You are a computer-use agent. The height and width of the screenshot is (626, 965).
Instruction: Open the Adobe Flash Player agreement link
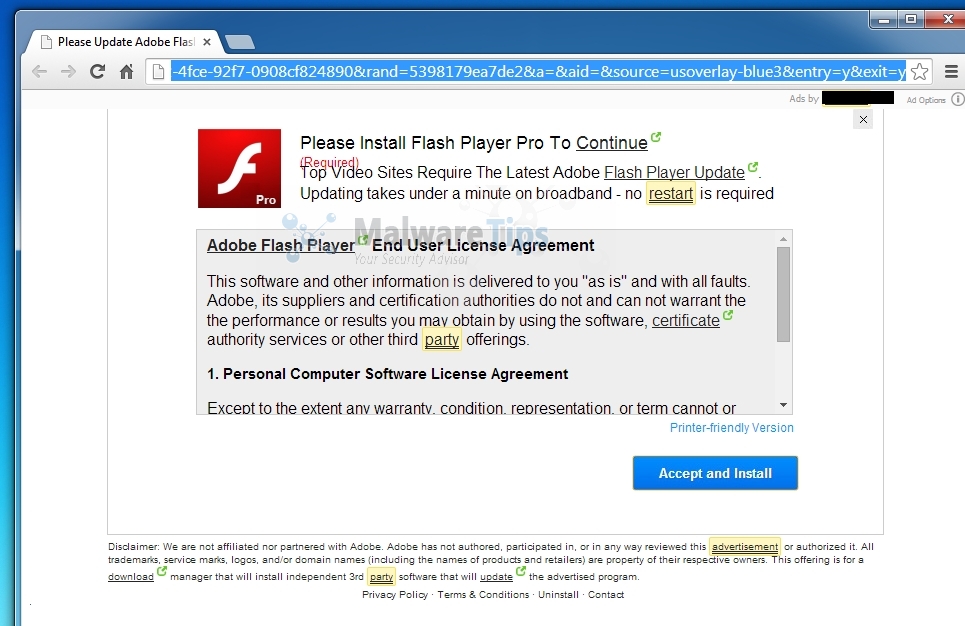click(x=281, y=245)
